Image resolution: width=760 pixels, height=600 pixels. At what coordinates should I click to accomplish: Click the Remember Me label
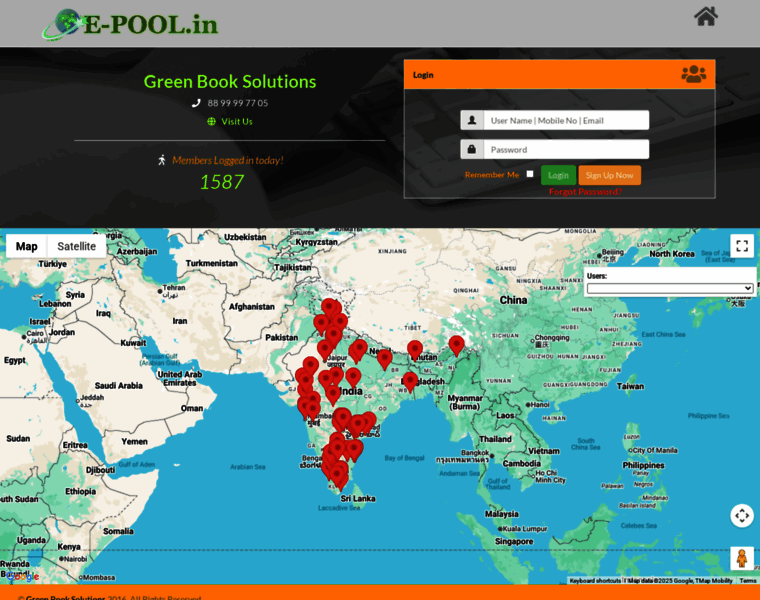492,174
